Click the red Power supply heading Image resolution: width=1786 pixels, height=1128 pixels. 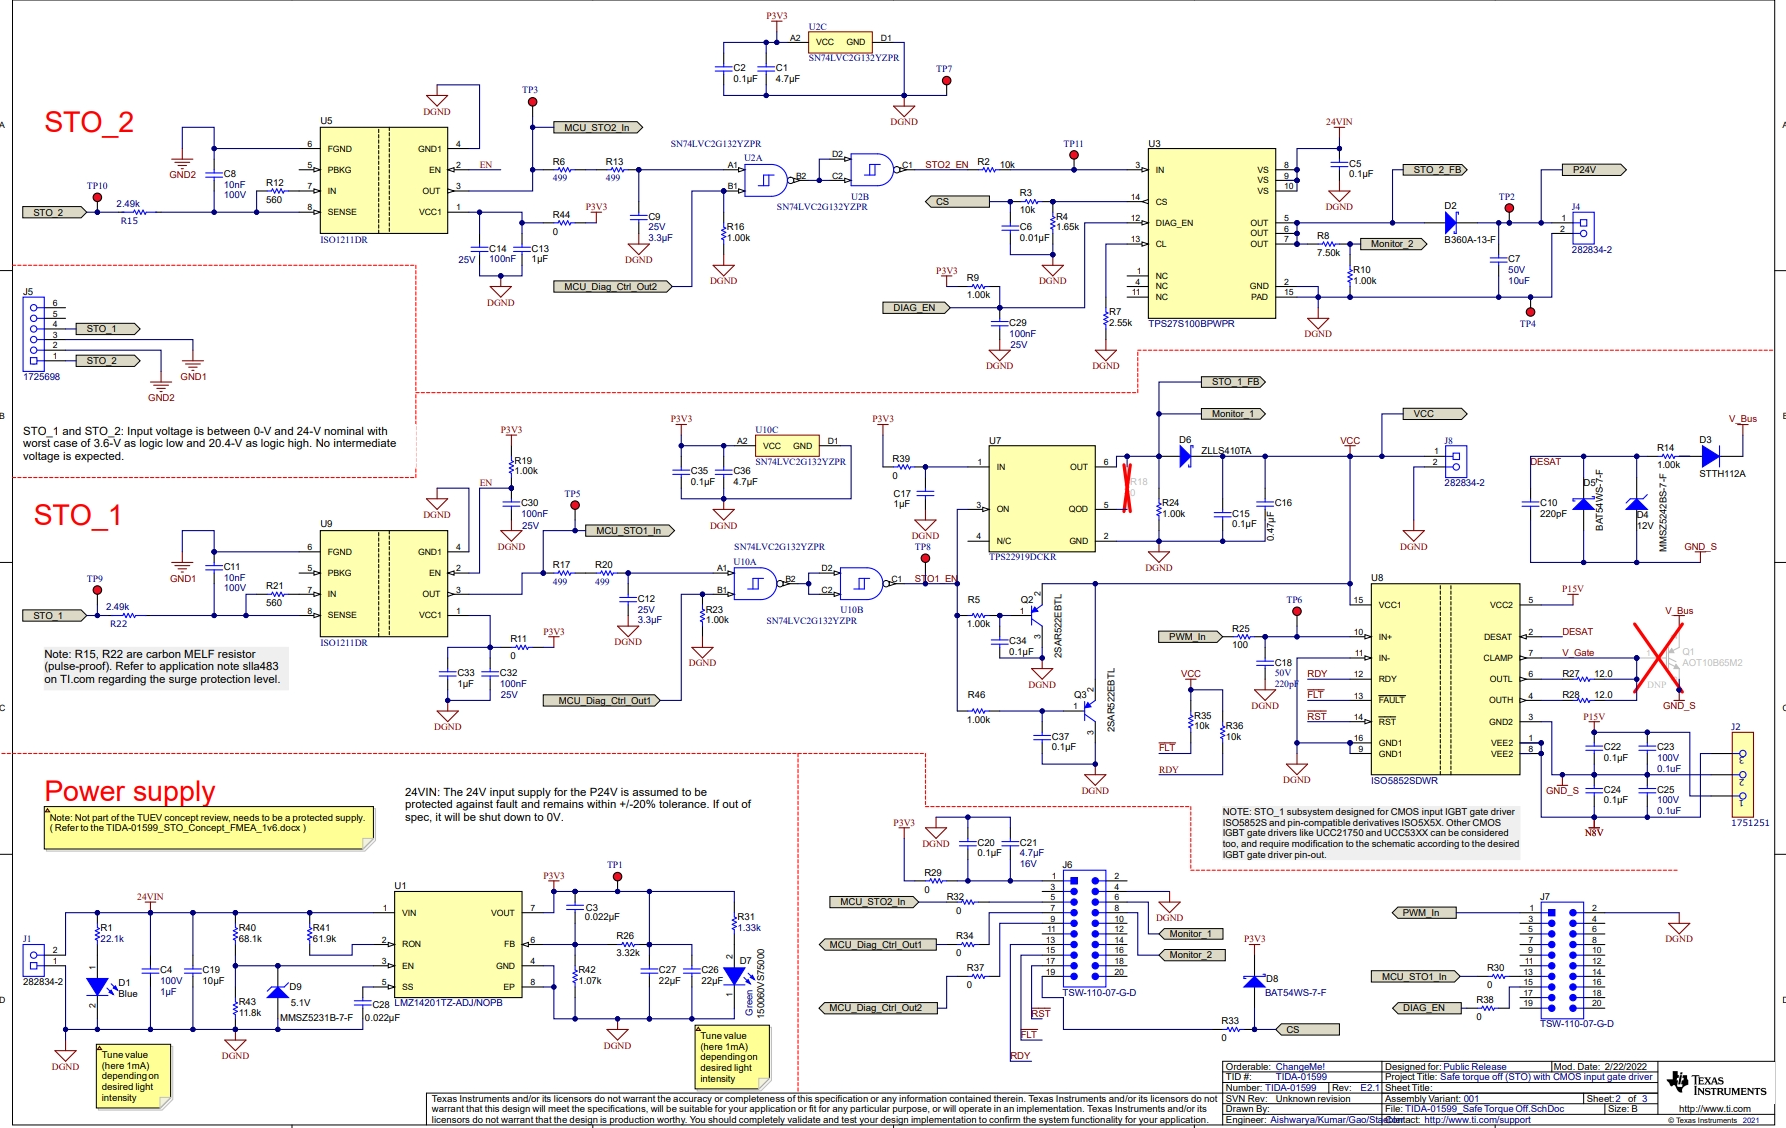coord(130,791)
